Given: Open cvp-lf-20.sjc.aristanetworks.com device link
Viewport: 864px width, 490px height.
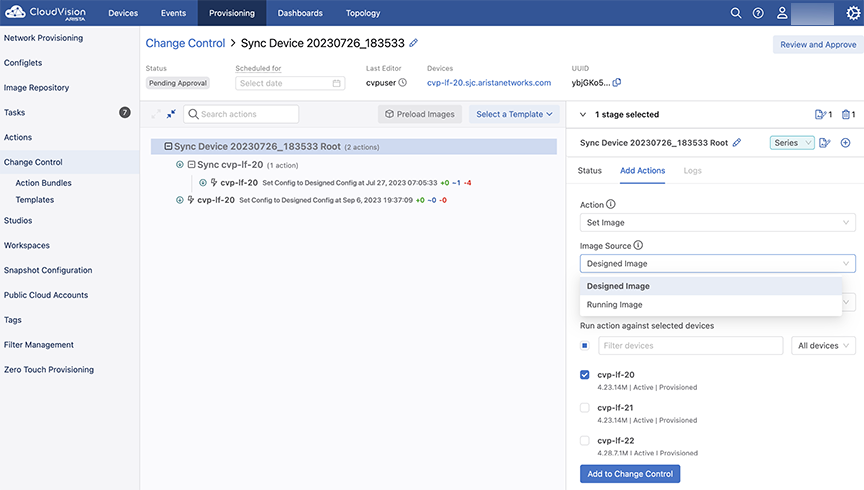Looking at the screenshot, I should 489,83.
